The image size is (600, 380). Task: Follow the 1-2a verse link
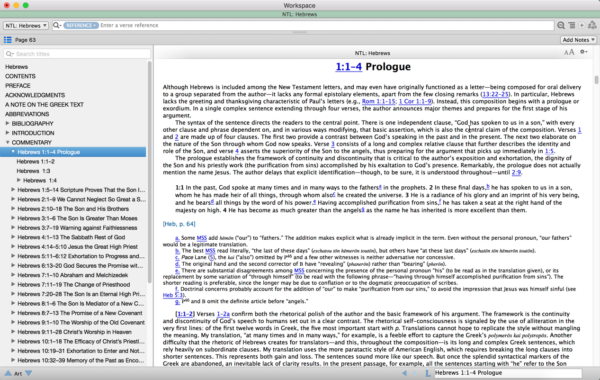223,314
